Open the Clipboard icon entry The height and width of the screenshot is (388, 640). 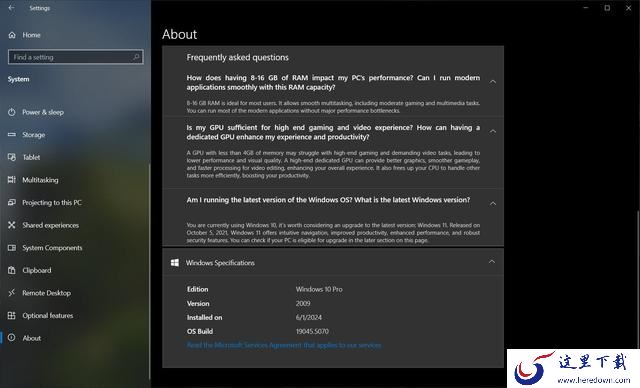click(12, 270)
